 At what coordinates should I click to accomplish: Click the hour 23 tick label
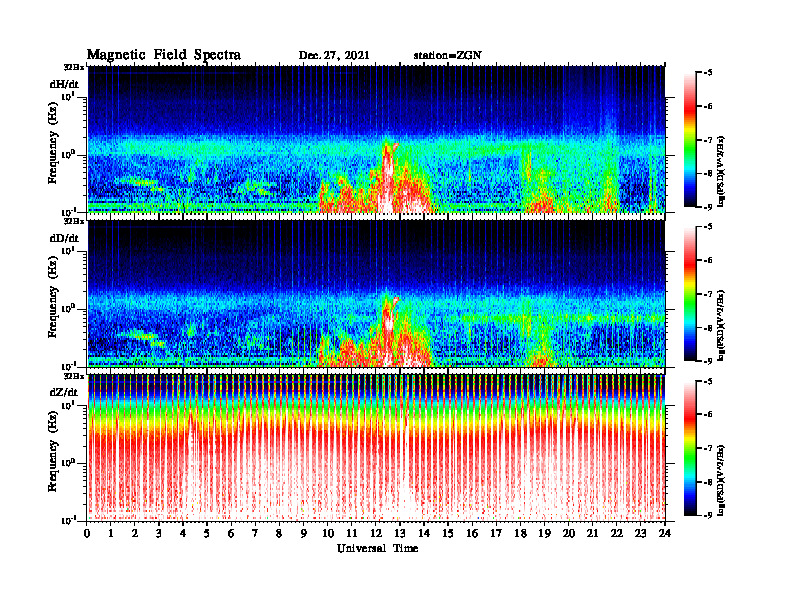(640, 533)
